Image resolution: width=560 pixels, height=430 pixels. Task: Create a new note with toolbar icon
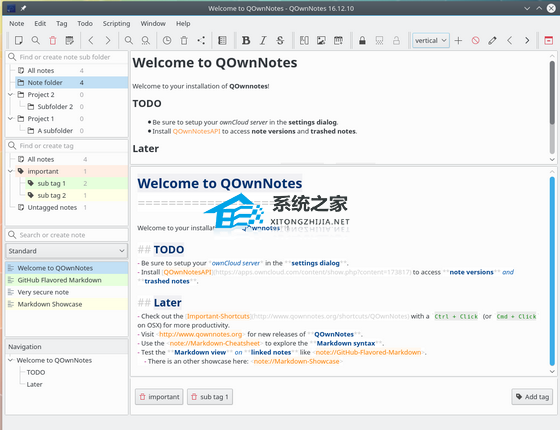pyautogui.click(x=19, y=40)
